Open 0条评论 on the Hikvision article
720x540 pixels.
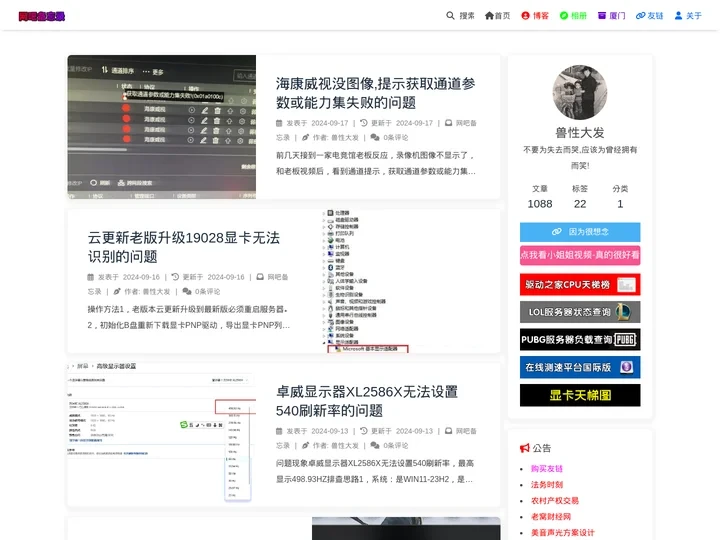click(x=395, y=137)
